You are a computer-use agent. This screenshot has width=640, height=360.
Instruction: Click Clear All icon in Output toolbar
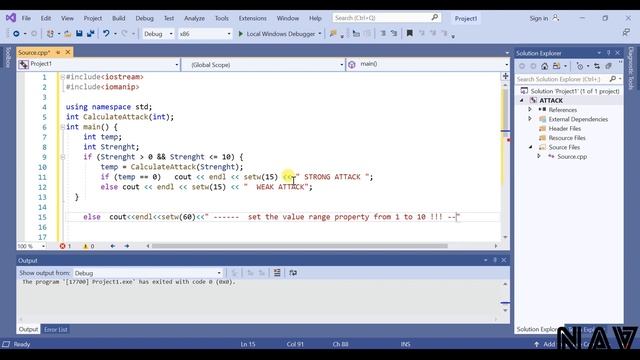(x=277, y=273)
